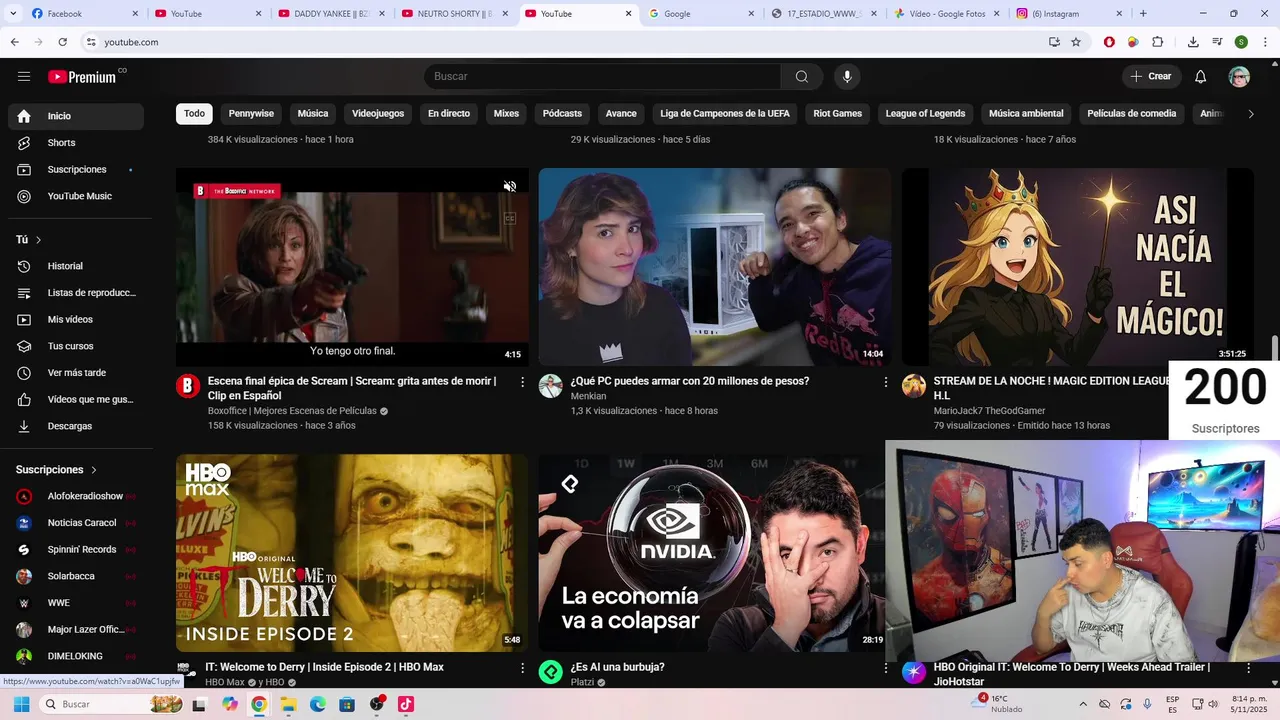Click the Tus cursos graduation cap icon
Screen dimensions: 1280x720
coord(24,346)
